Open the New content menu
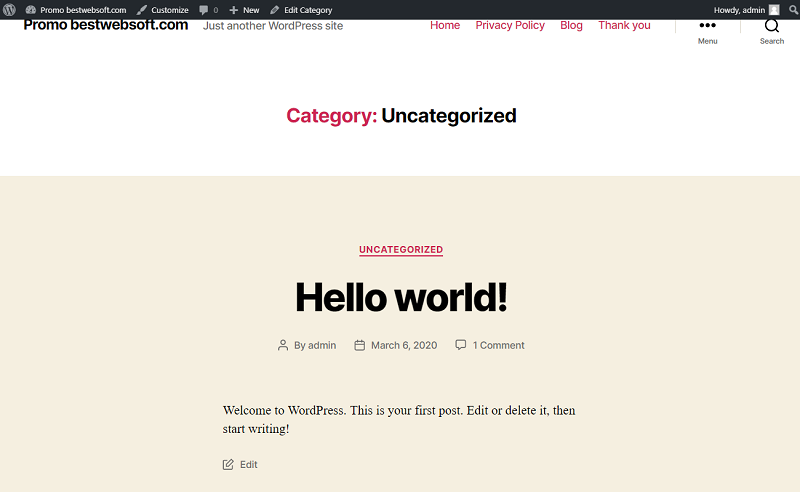This screenshot has height=492, width=800. [244, 10]
